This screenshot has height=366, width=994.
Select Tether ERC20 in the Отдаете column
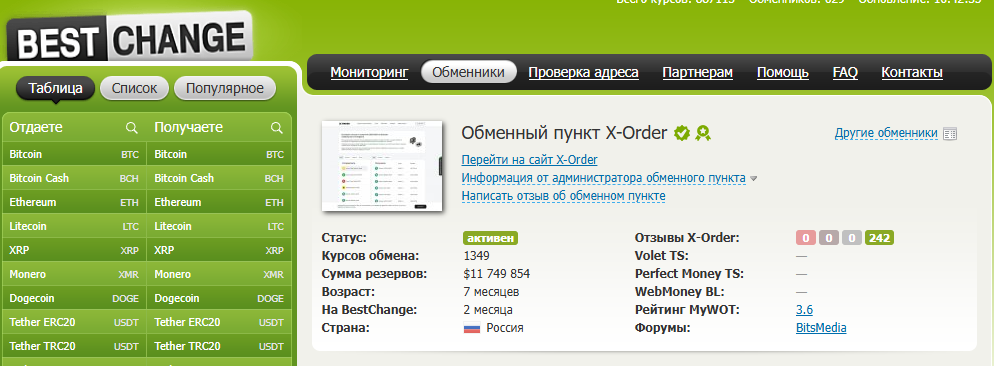point(74,322)
